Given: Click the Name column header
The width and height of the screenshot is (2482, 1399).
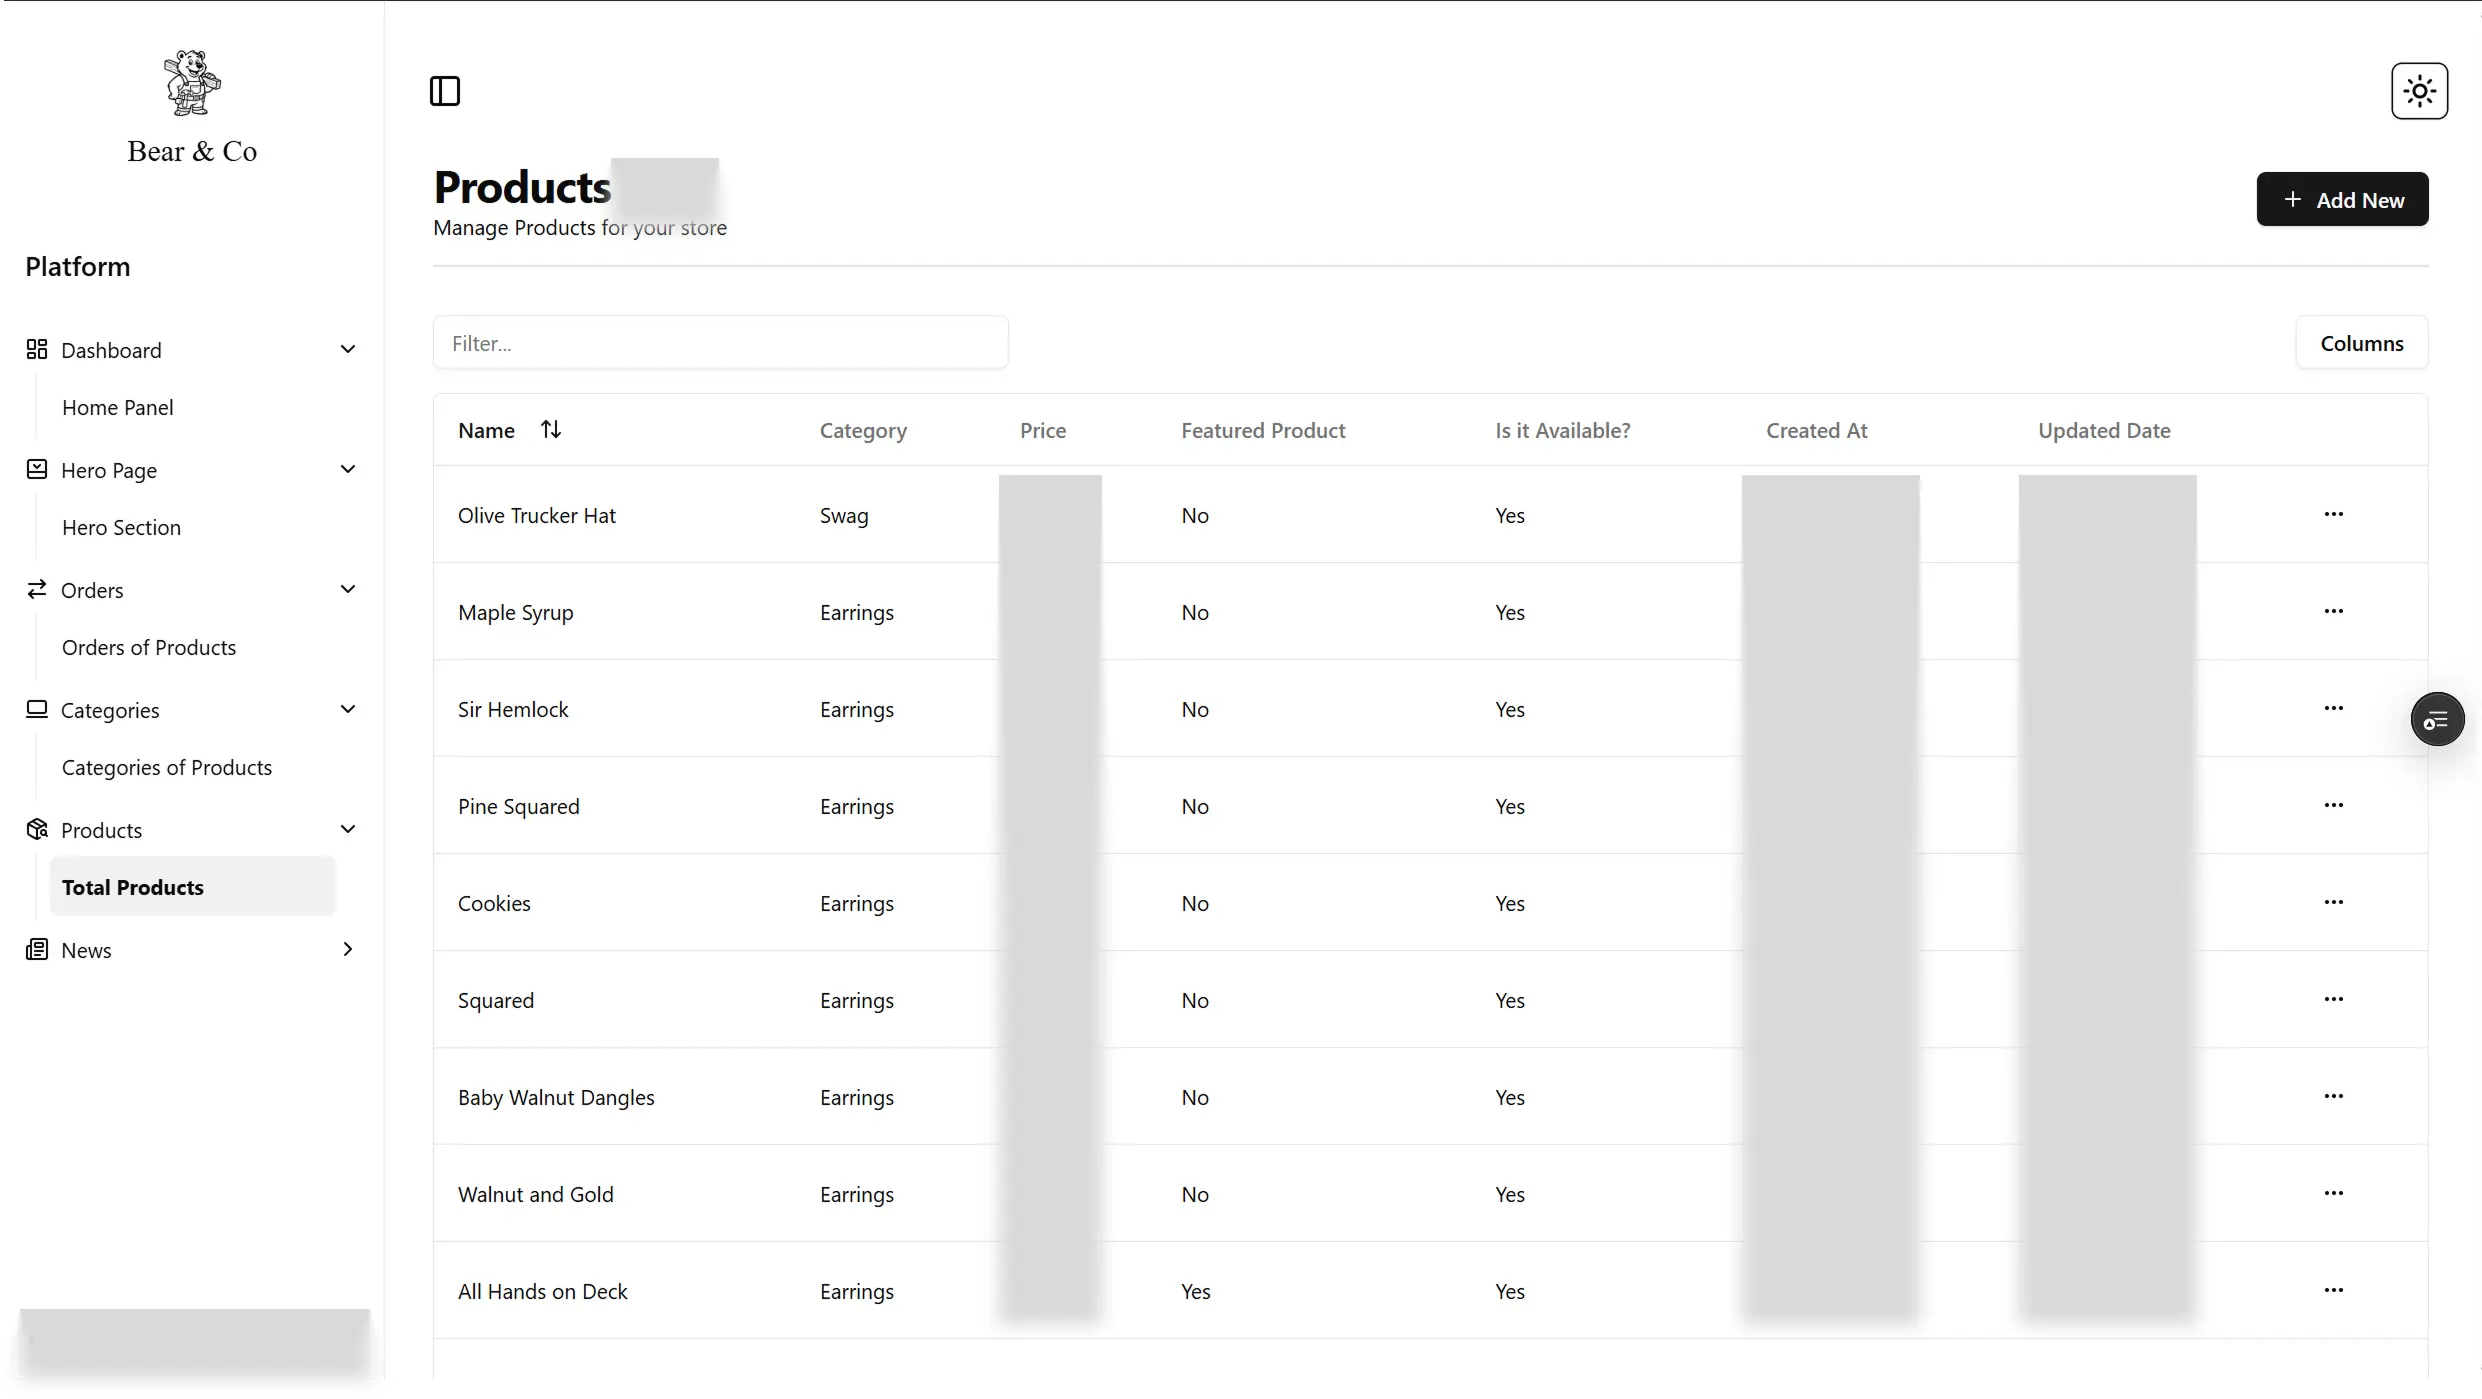Looking at the screenshot, I should coord(486,430).
